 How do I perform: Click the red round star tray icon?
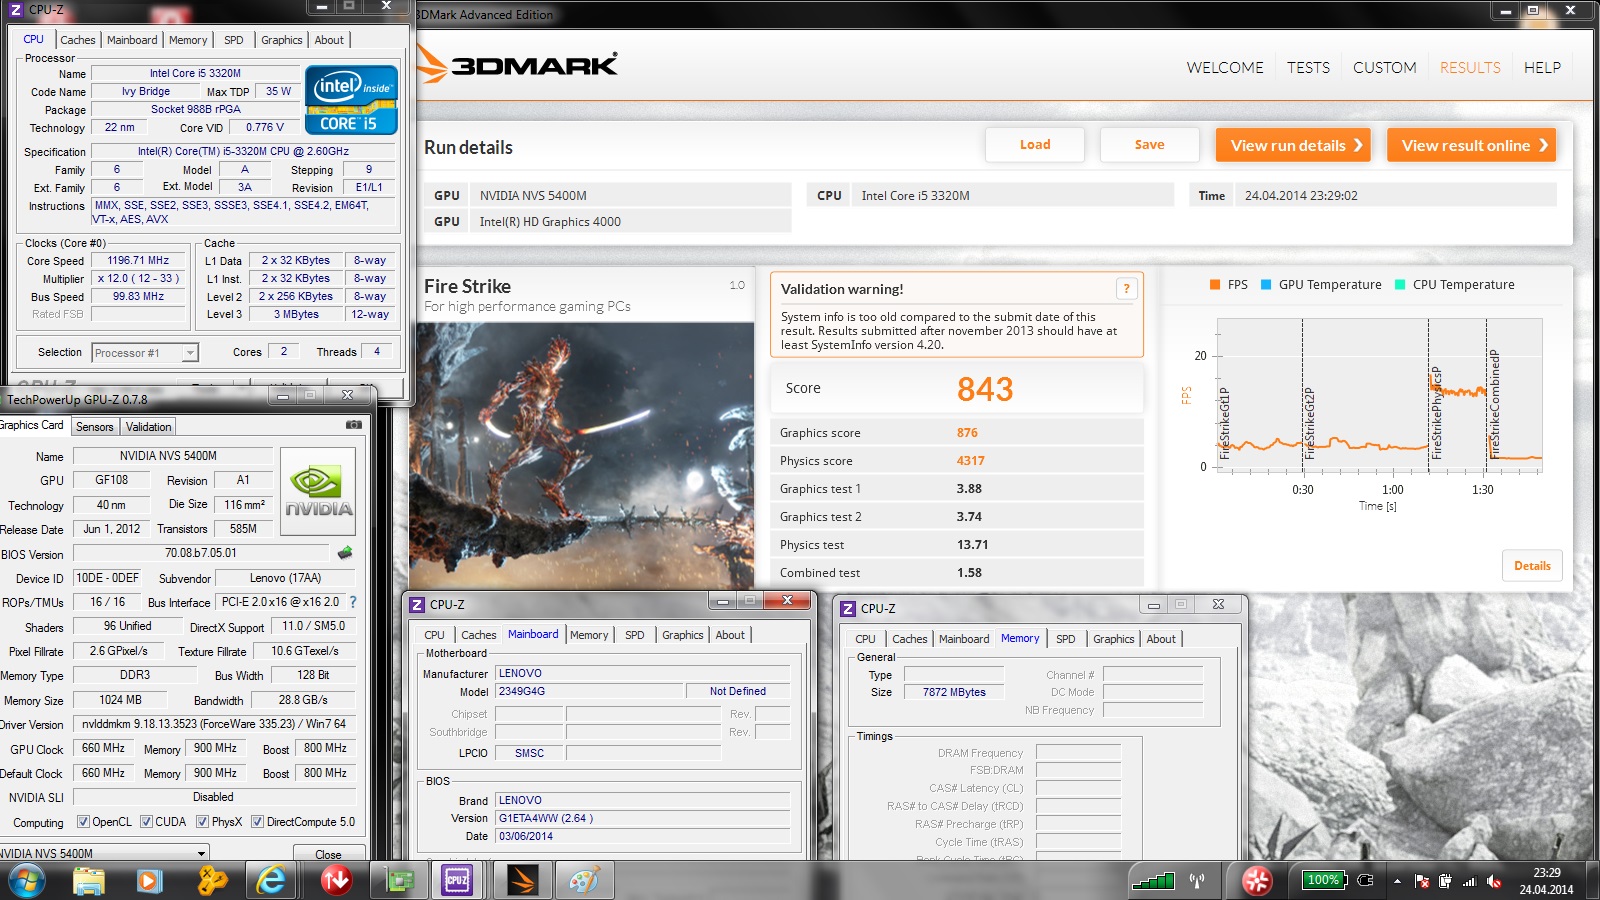coord(1257,881)
